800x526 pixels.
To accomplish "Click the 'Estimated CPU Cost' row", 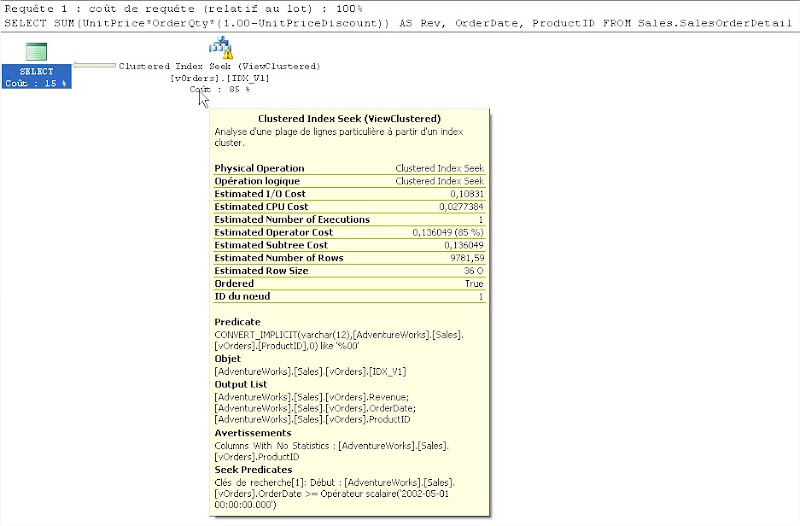I will [x=349, y=207].
